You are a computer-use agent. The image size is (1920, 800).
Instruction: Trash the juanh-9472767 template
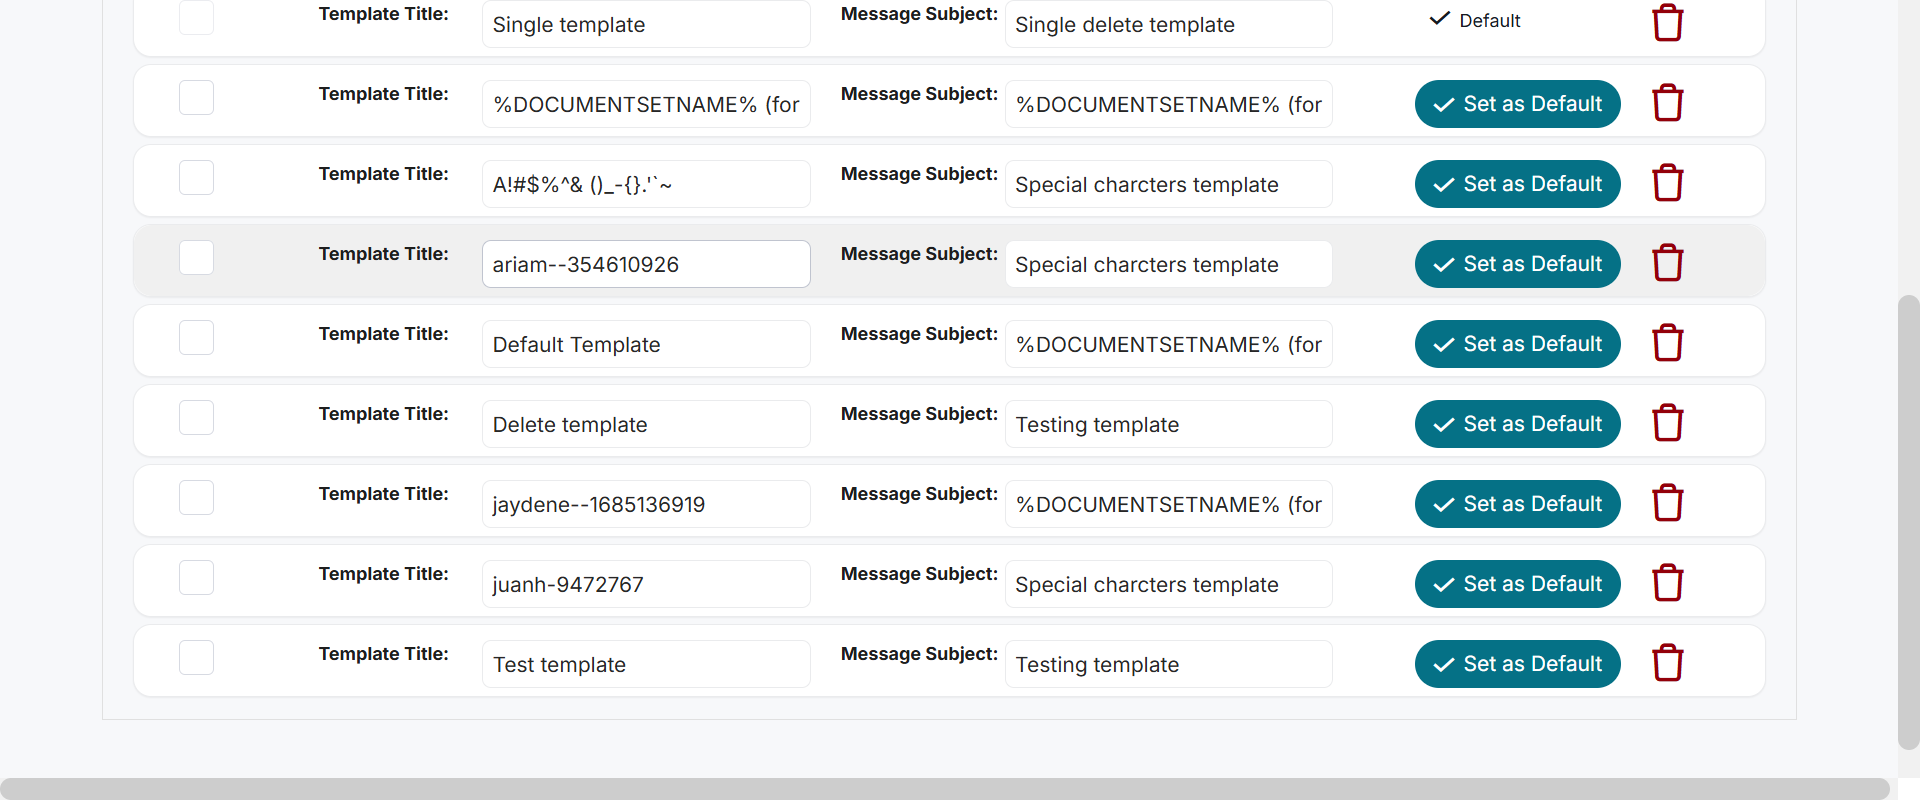click(1667, 583)
